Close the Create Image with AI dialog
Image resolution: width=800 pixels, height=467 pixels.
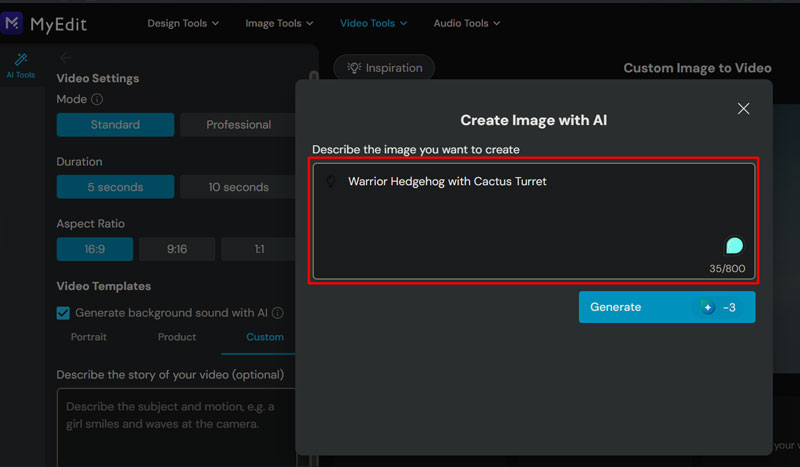[743, 109]
